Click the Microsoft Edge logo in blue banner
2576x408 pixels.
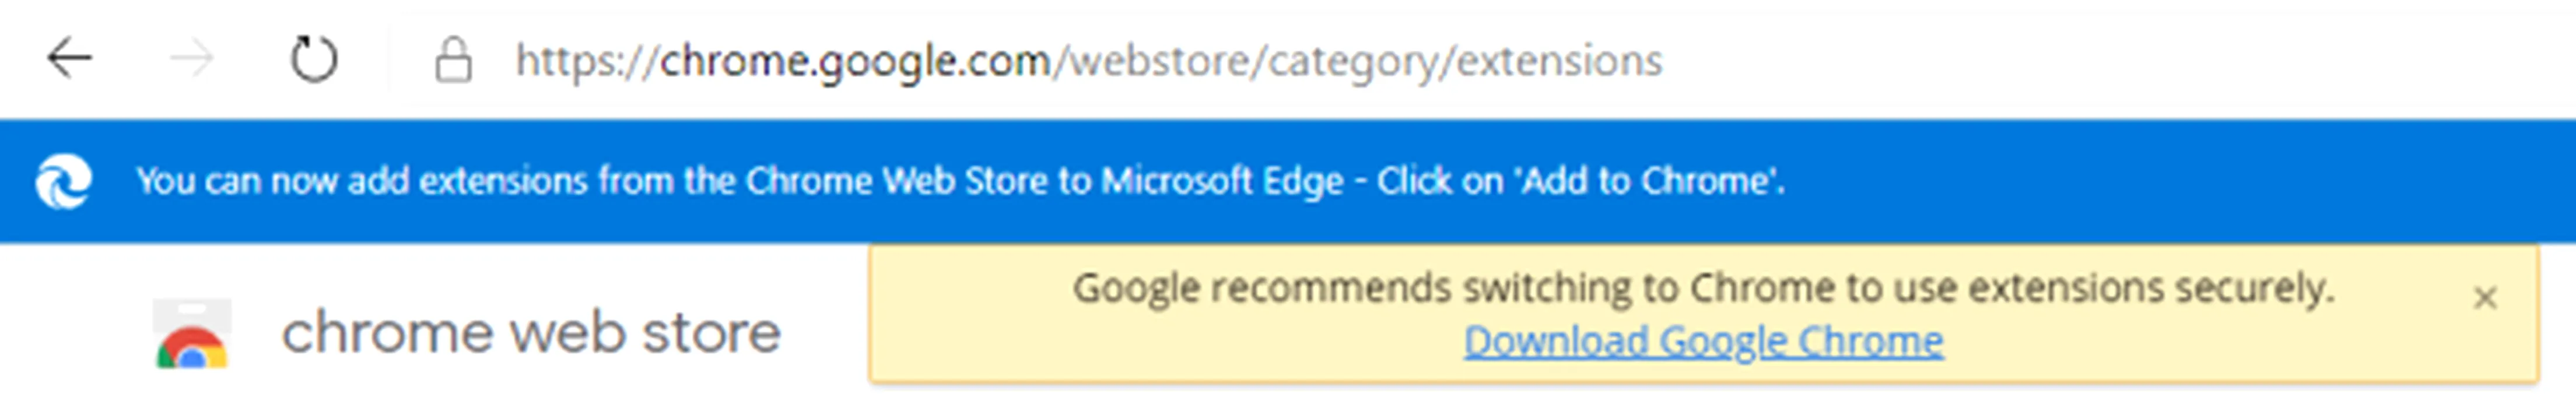[64, 182]
